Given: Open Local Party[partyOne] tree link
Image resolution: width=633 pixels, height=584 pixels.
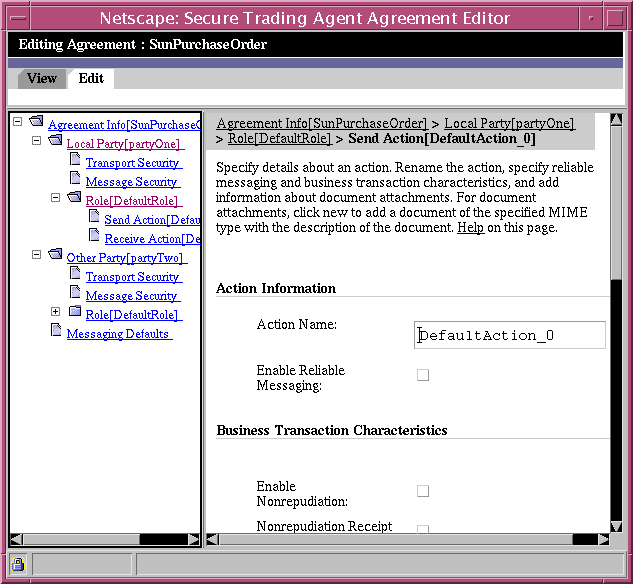Looking at the screenshot, I should pos(126,144).
